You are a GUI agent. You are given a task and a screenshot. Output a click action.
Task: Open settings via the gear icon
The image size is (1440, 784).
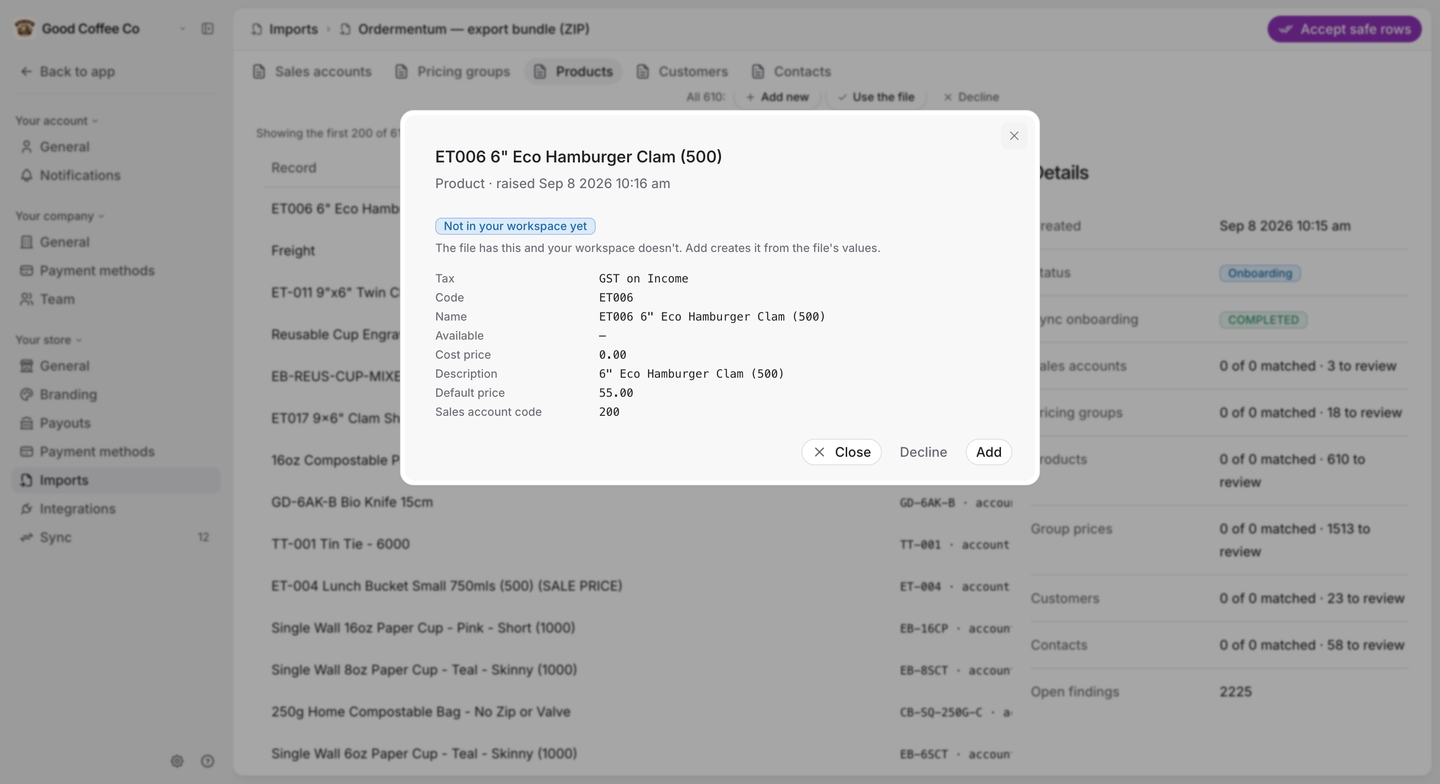(177, 761)
